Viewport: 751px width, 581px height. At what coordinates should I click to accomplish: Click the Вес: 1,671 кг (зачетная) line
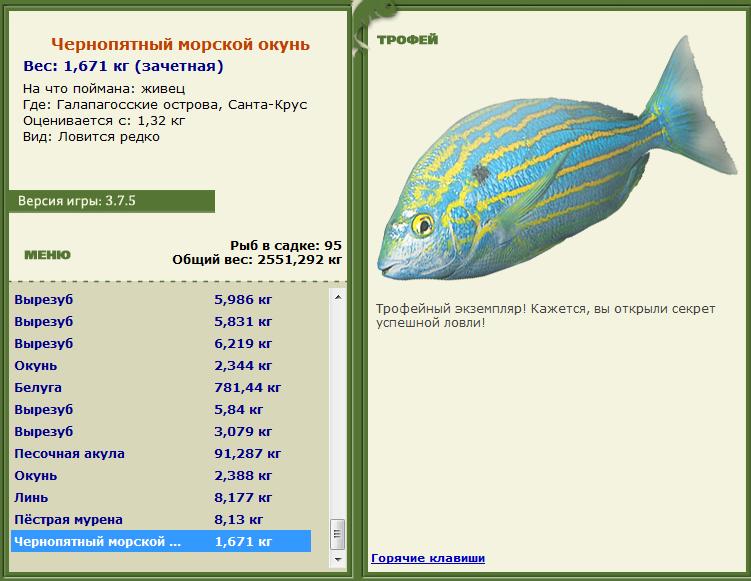click(124, 66)
